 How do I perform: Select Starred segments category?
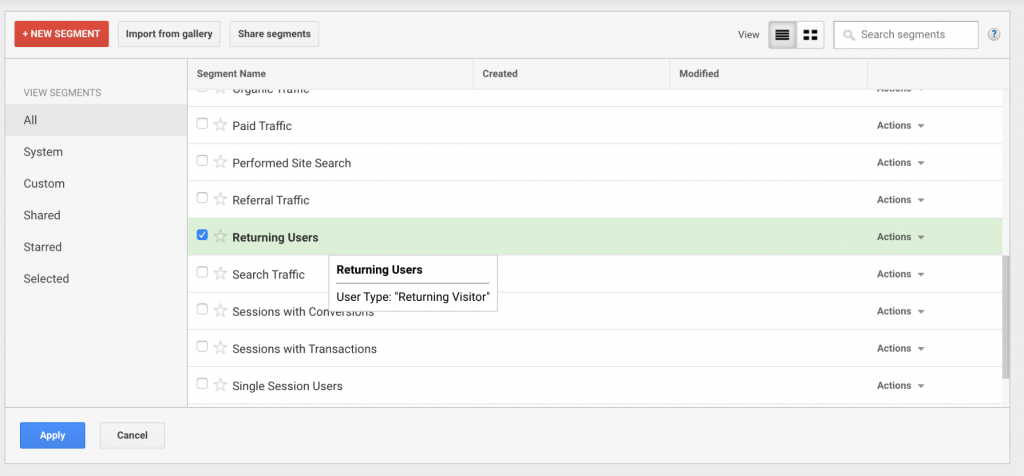pyautogui.click(x=97, y=247)
